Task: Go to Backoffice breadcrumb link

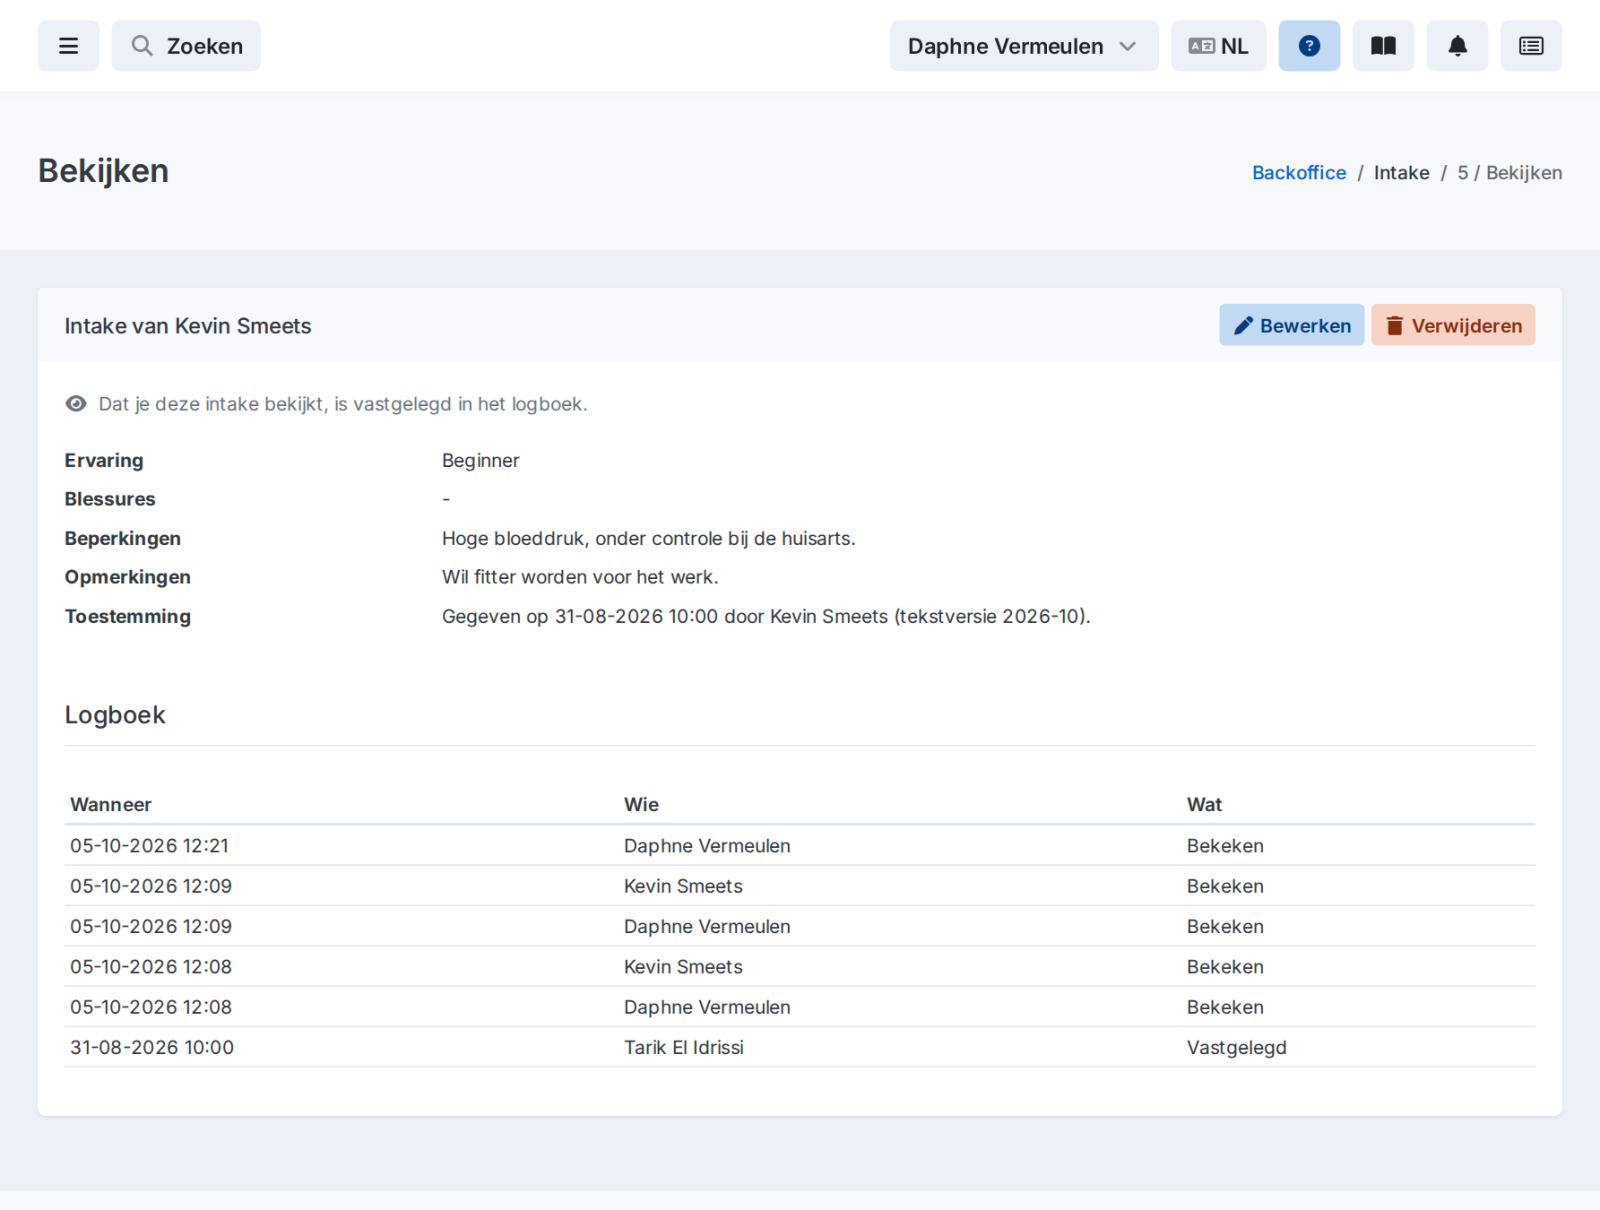Action: point(1299,173)
